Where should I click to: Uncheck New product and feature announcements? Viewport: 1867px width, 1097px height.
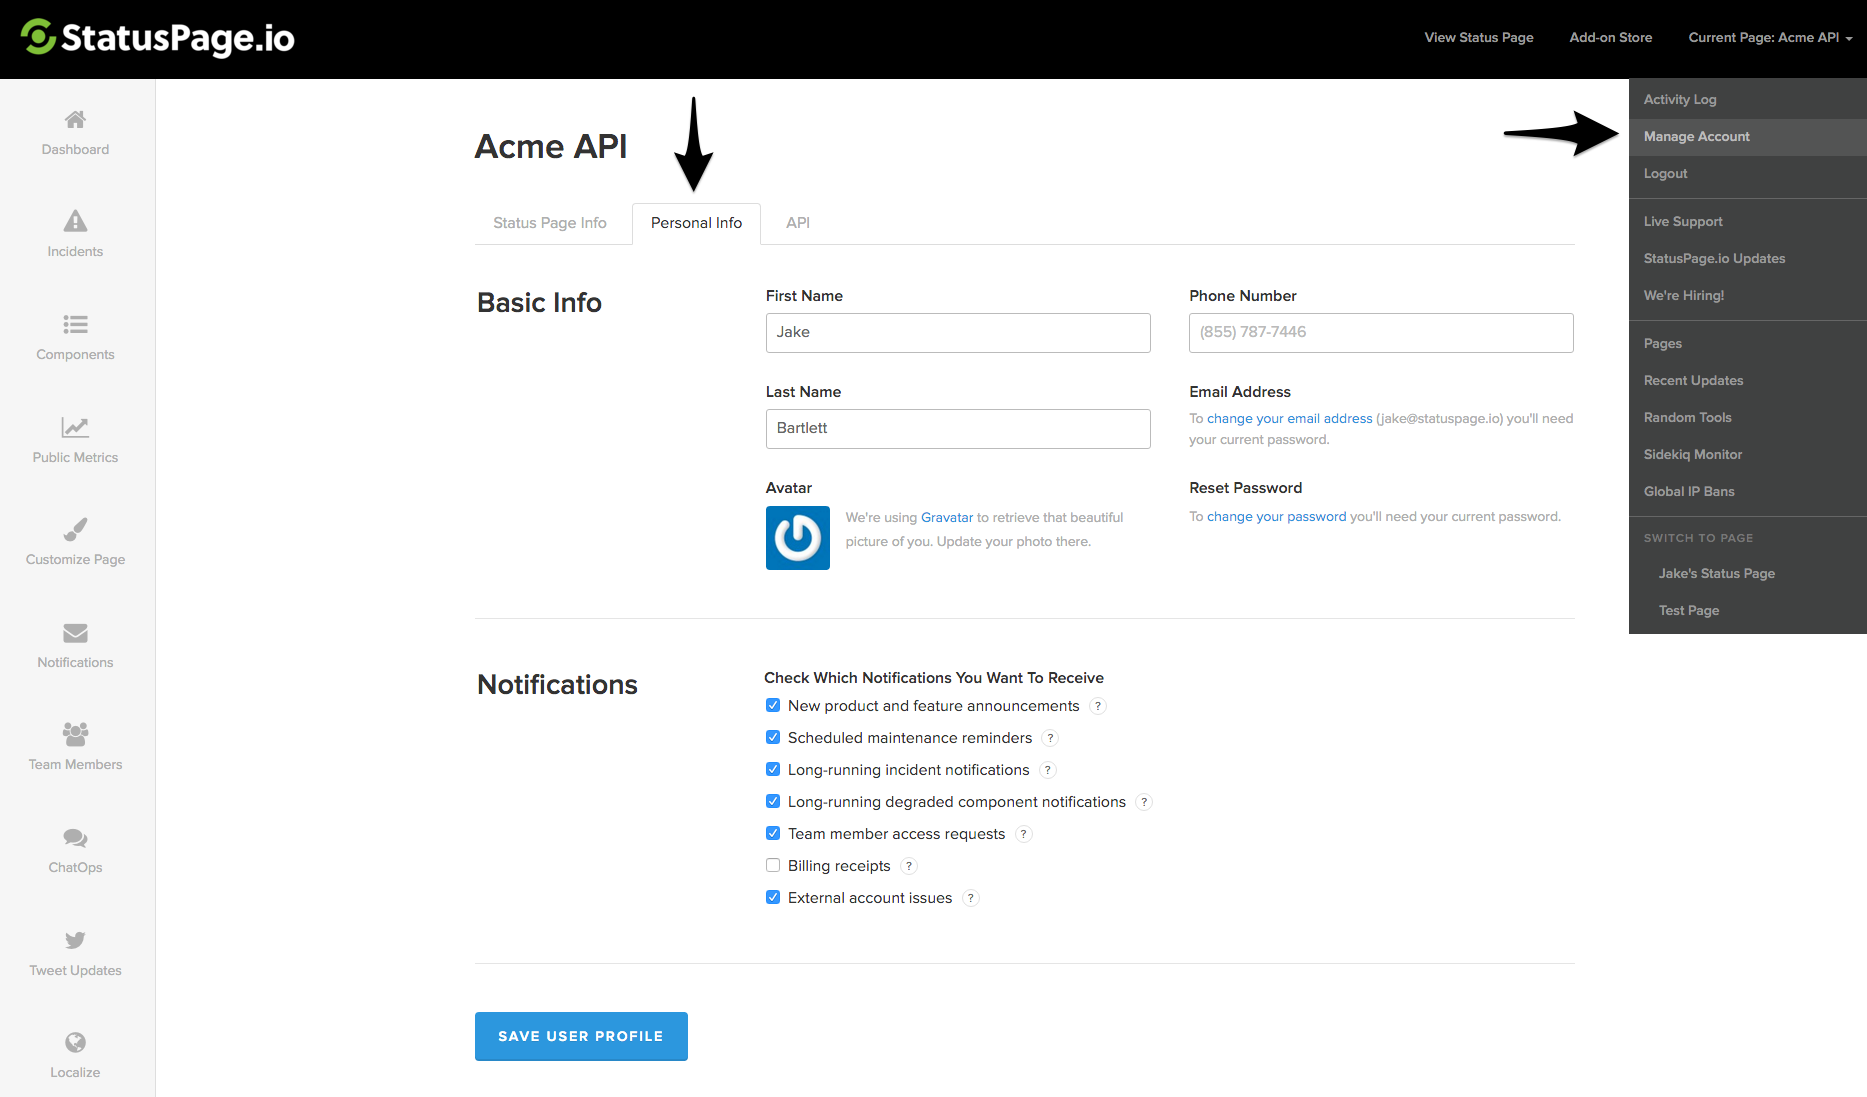pyautogui.click(x=773, y=705)
